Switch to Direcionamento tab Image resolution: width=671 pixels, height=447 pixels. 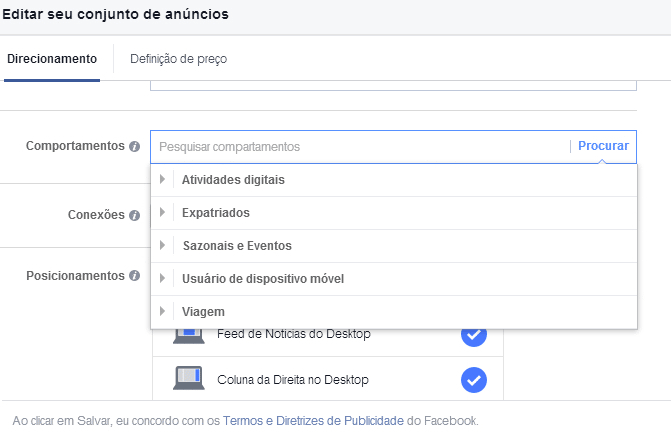point(52,59)
